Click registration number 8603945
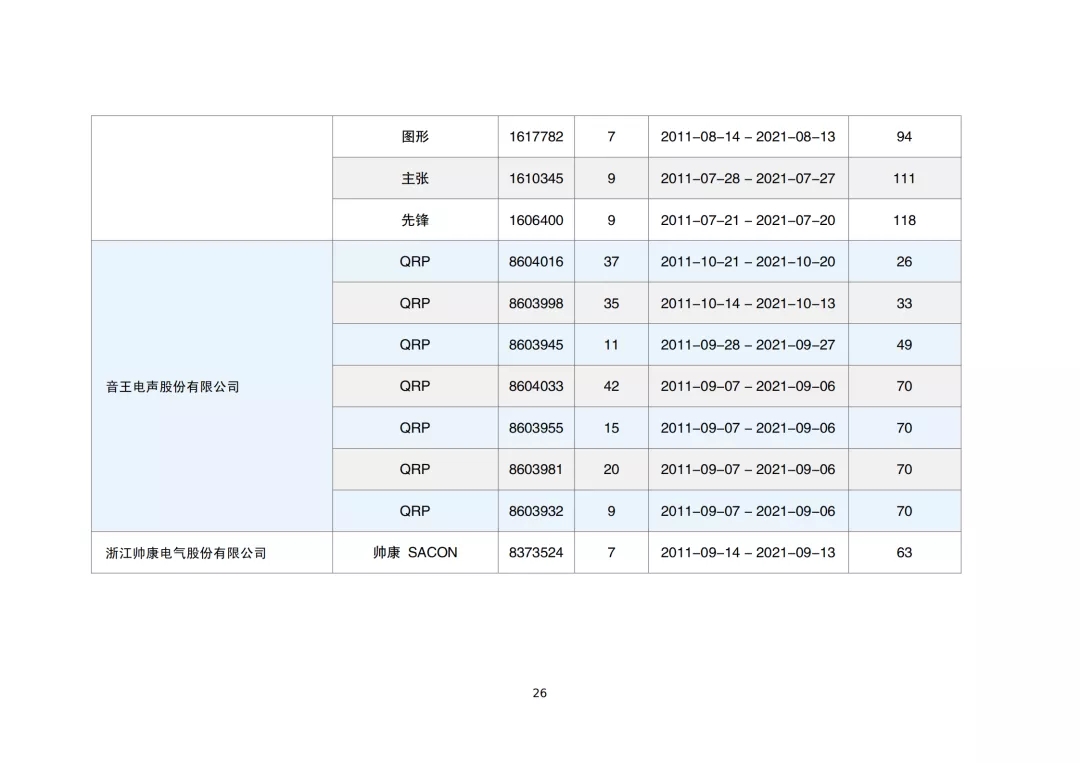 pyautogui.click(x=536, y=344)
